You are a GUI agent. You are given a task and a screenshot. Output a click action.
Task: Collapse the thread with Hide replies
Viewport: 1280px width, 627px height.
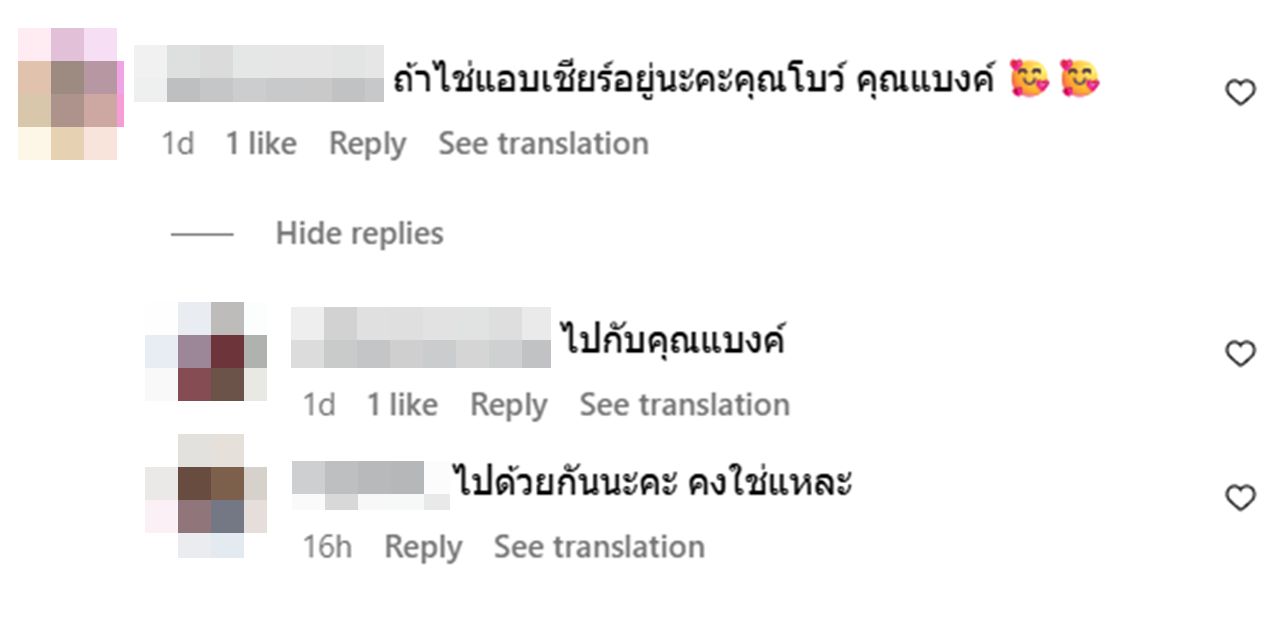[359, 234]
